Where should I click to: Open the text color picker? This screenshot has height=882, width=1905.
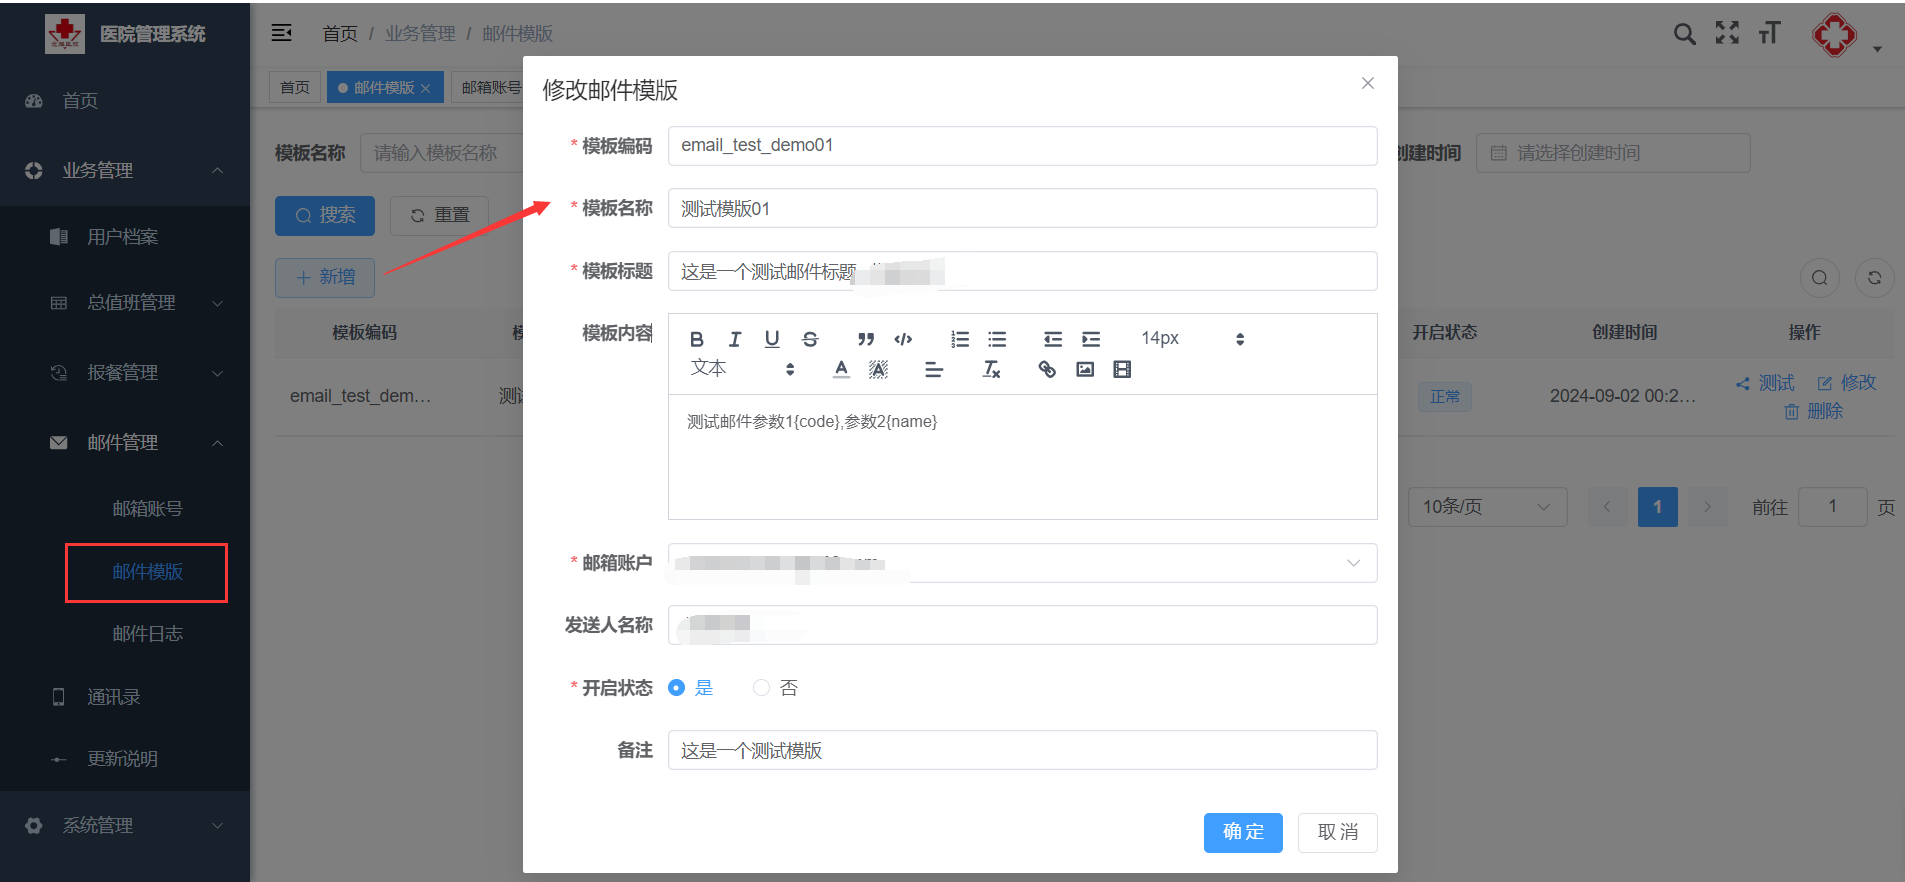click(841, 369)
